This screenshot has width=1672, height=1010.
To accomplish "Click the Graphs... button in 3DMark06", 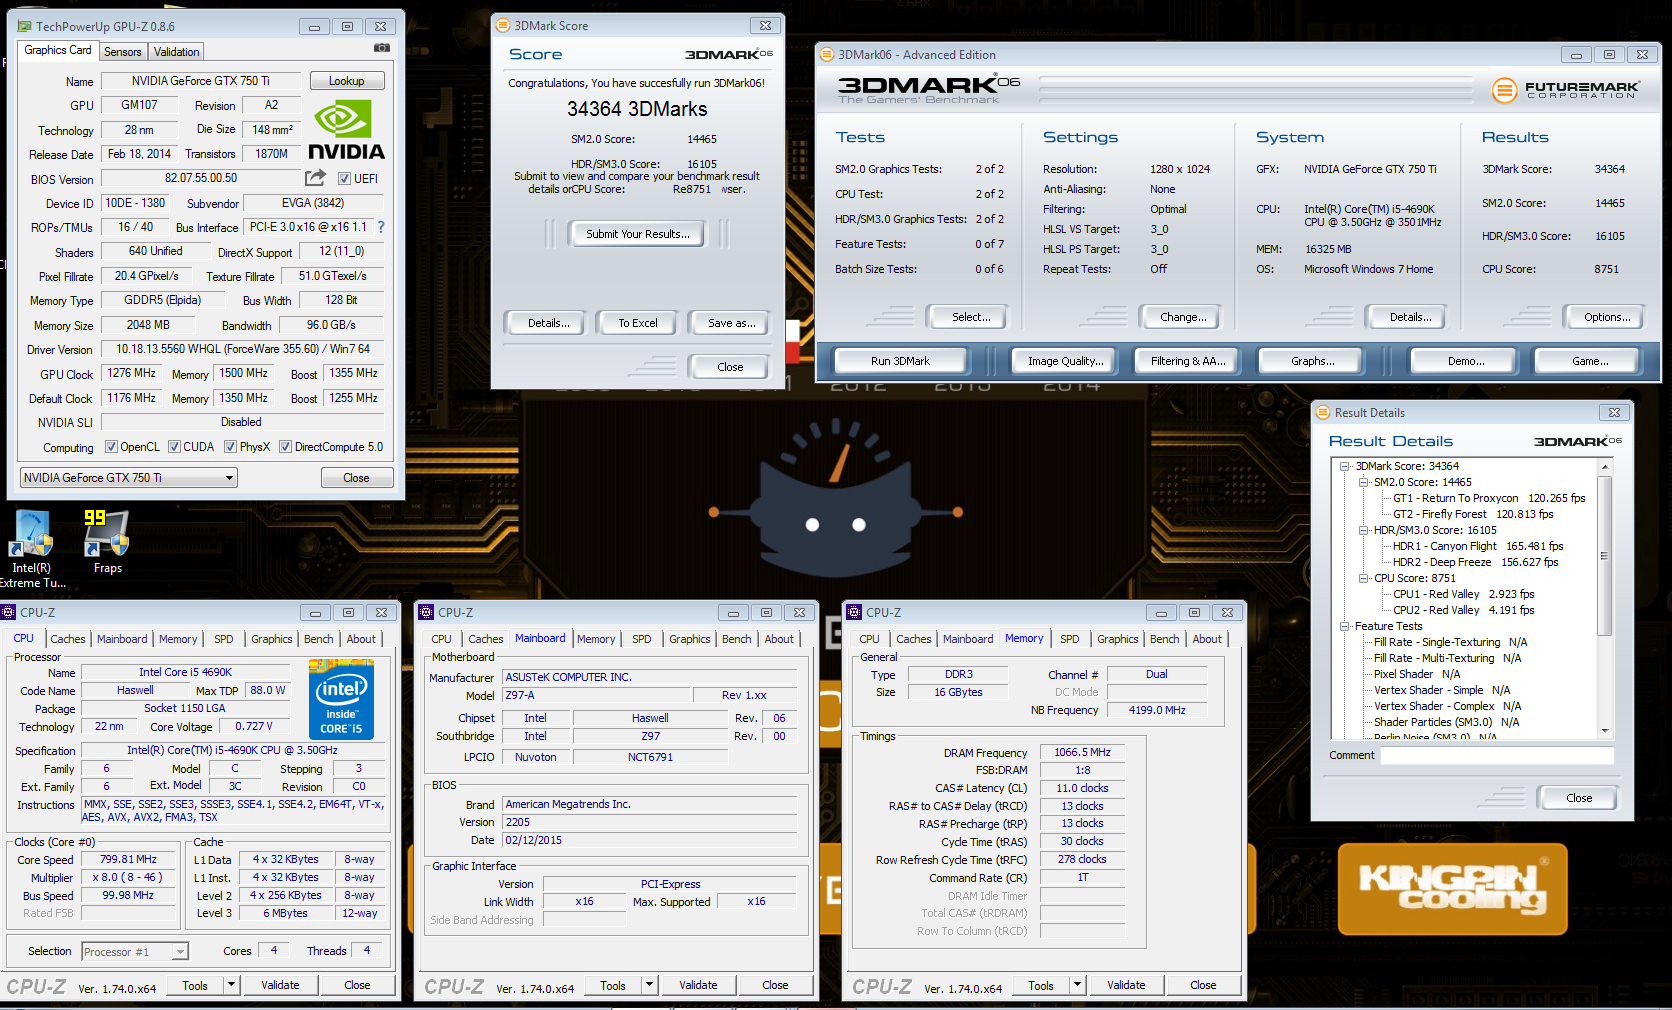I will (x=1312, y=361).
